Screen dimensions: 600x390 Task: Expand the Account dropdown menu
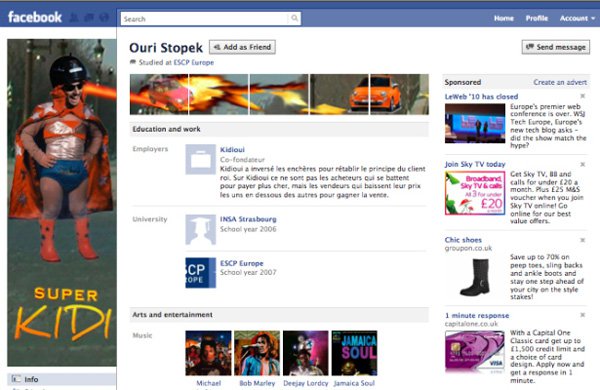click(577, 18)
